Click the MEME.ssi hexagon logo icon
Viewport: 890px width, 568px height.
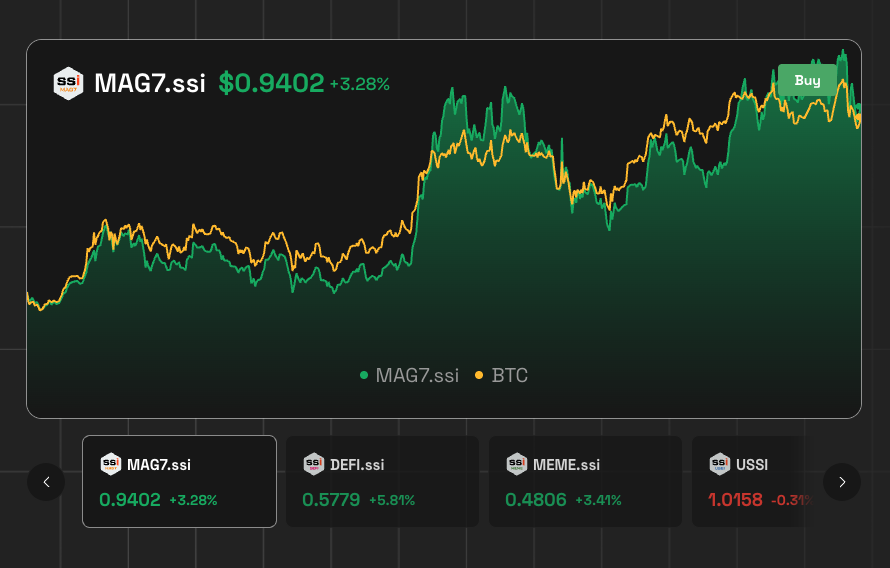click(x=517, y=464)
